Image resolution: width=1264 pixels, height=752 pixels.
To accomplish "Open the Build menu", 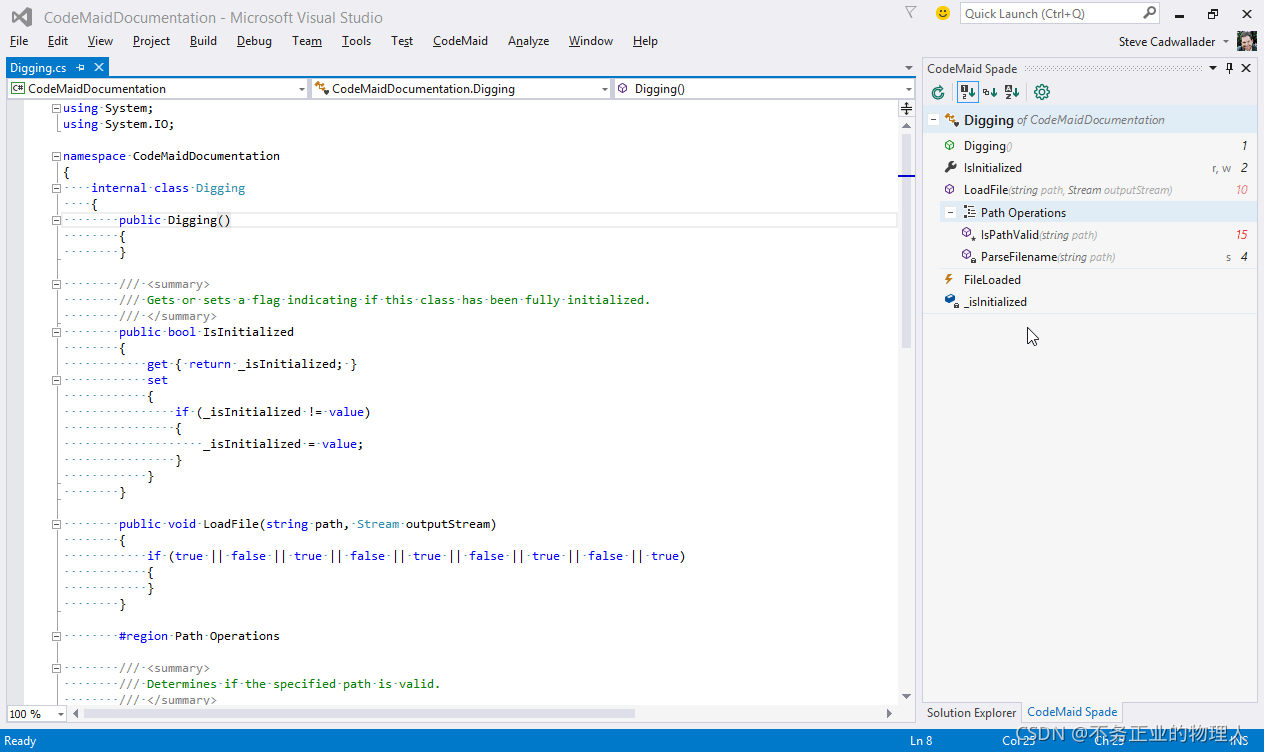I will (x=203, y=41).
